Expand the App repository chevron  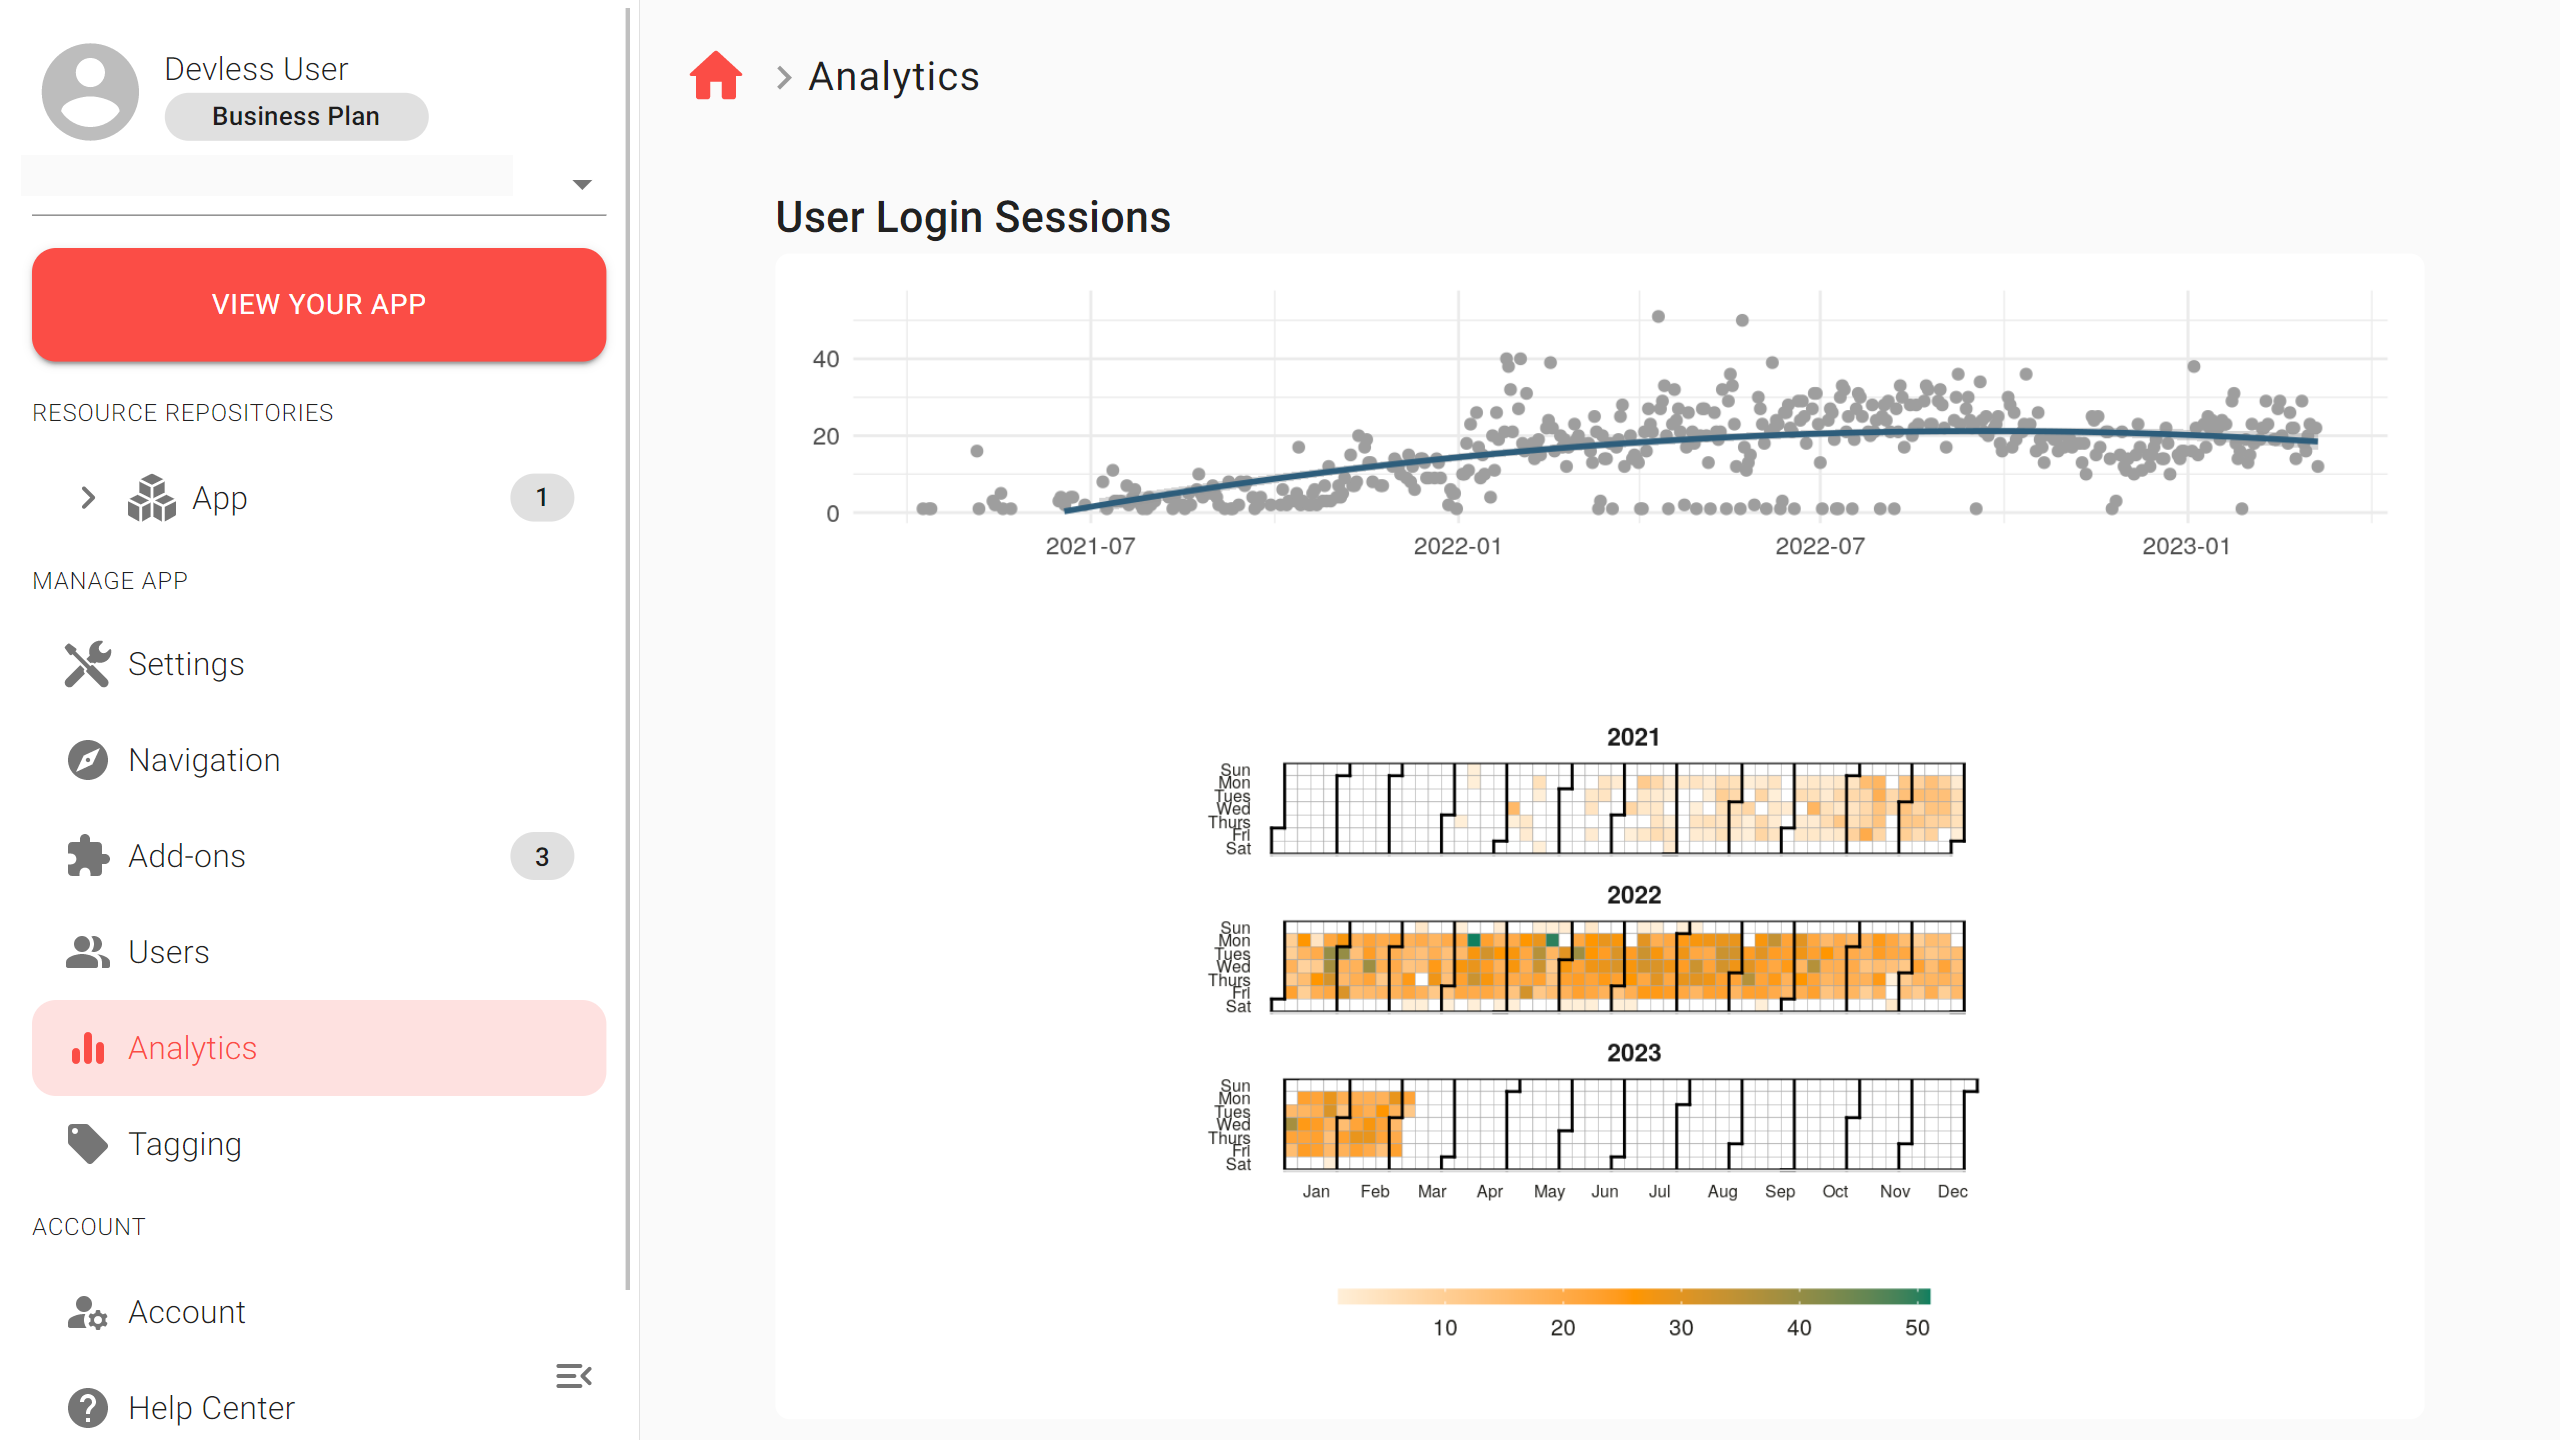coord(88,498)
